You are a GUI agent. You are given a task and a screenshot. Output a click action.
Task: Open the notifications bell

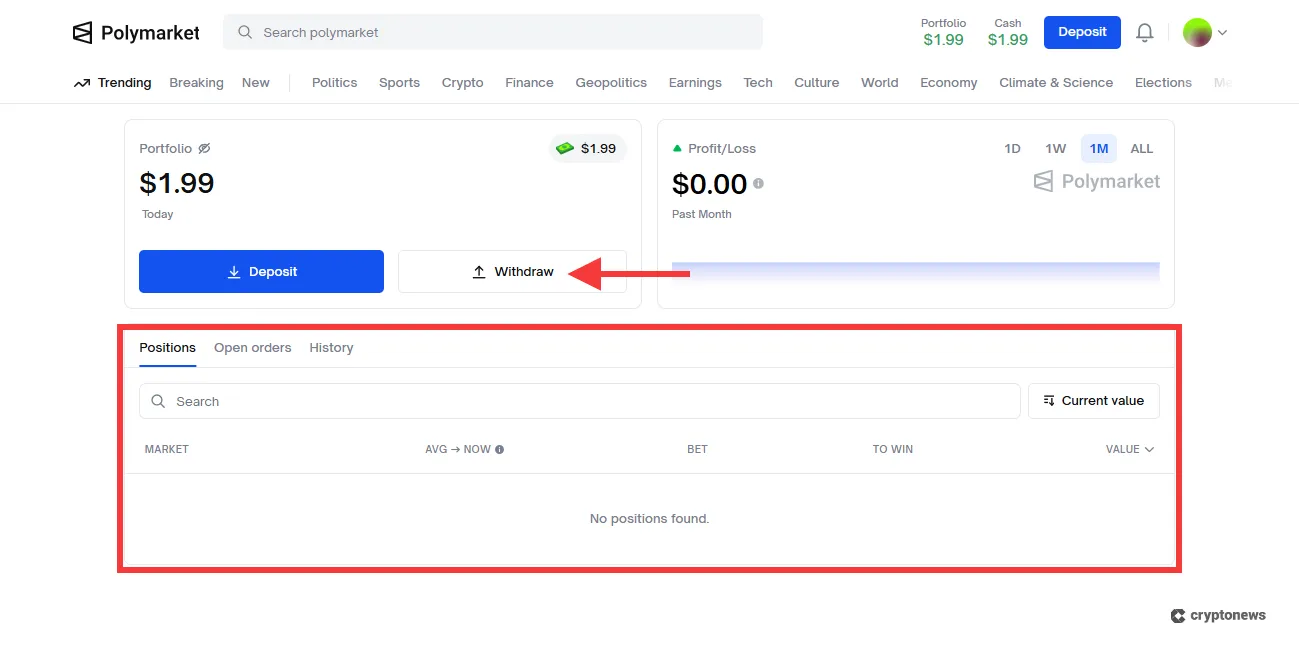pos(1144,32)
